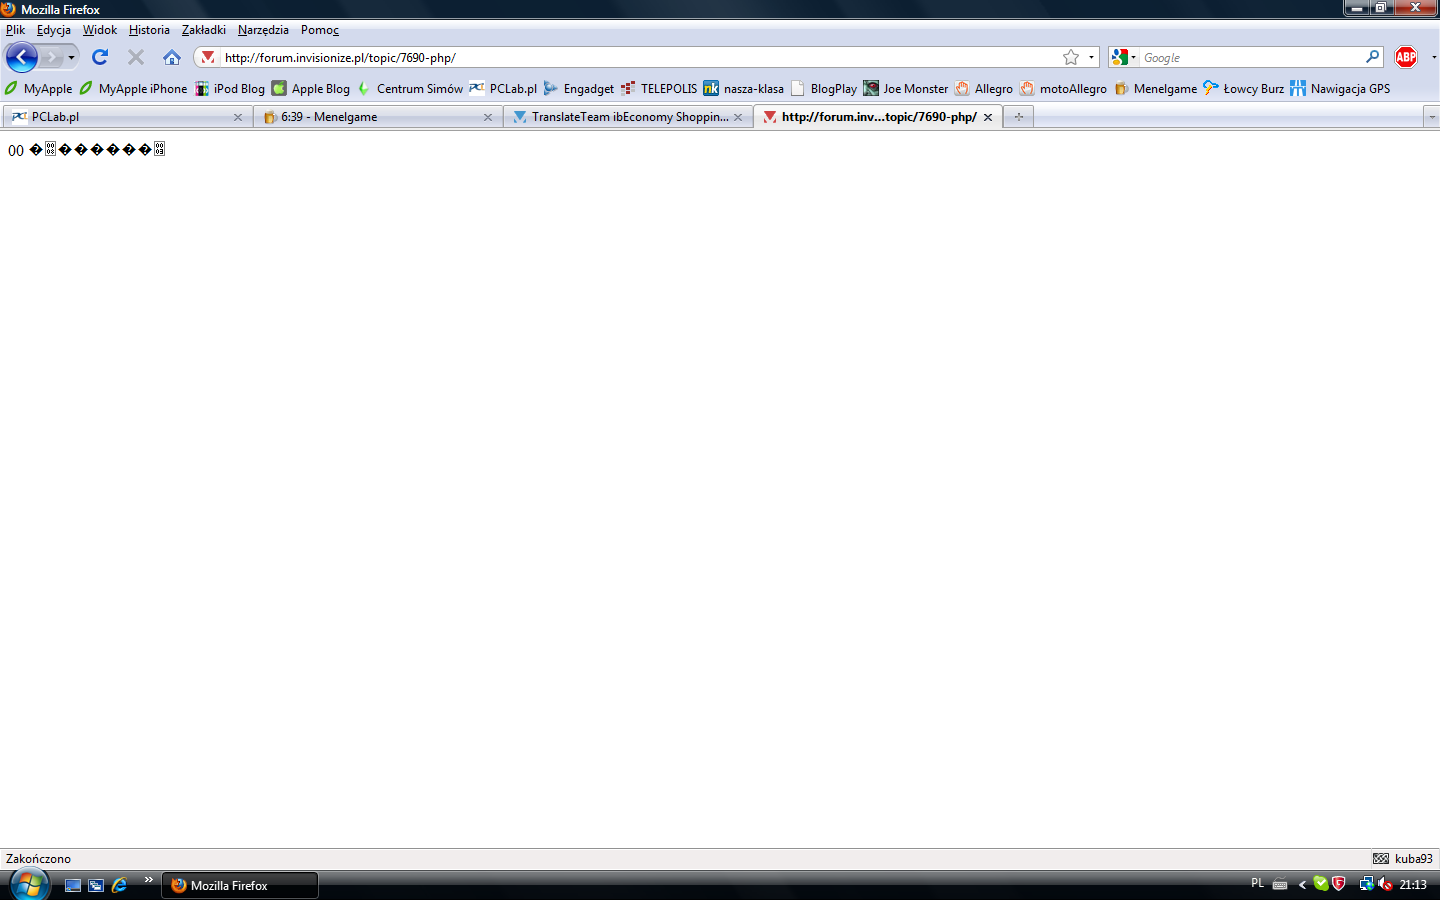This screenshot has height=900, width=1440.
Task: Open a new tab with plus button
Action: pyautogui.click(x=1018, y=117)
